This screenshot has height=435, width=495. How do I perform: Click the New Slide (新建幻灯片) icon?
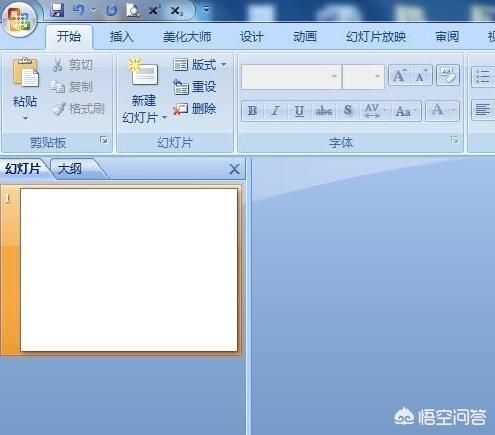143,73
